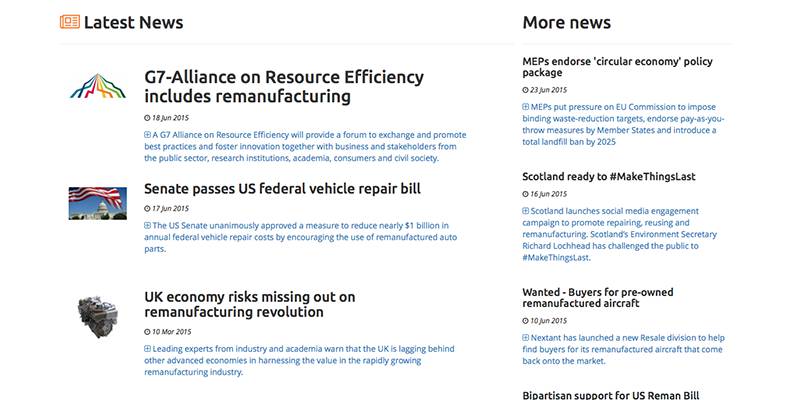This screenshot has height=400, width=800.
Task: Click the engine image thumbnail
Action: tap(98, 316)
